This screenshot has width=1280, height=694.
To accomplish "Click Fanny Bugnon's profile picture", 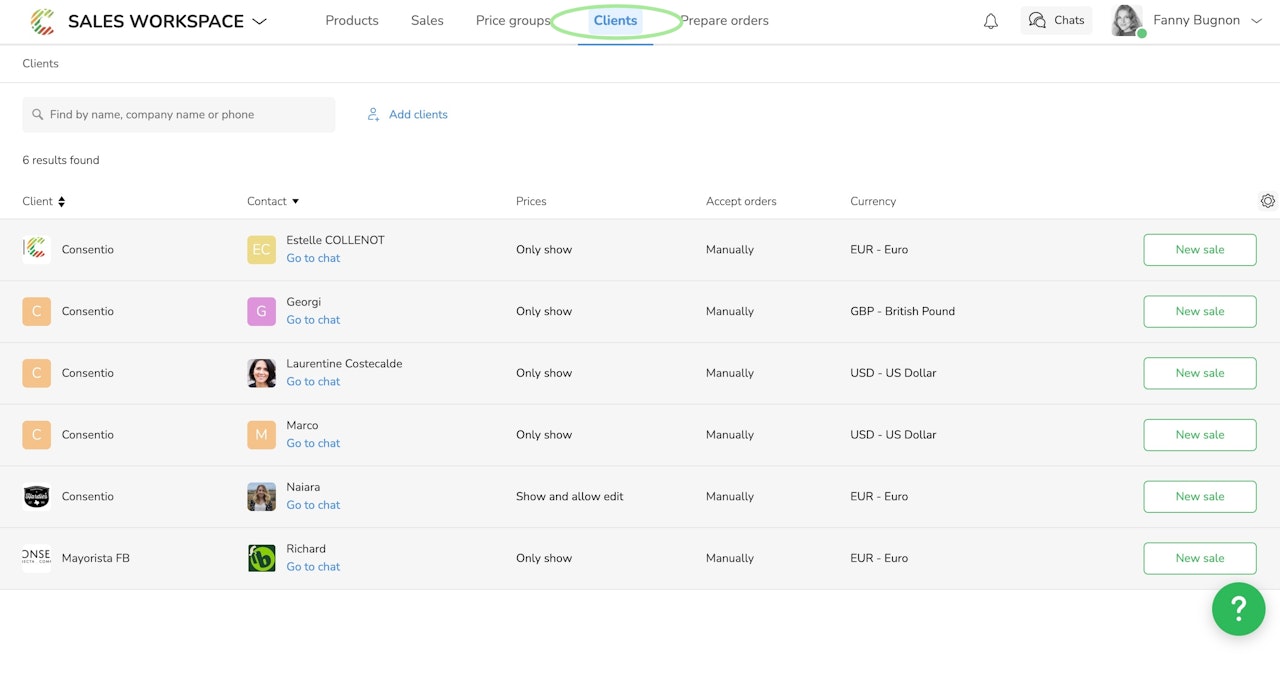I will point(1127,20).
